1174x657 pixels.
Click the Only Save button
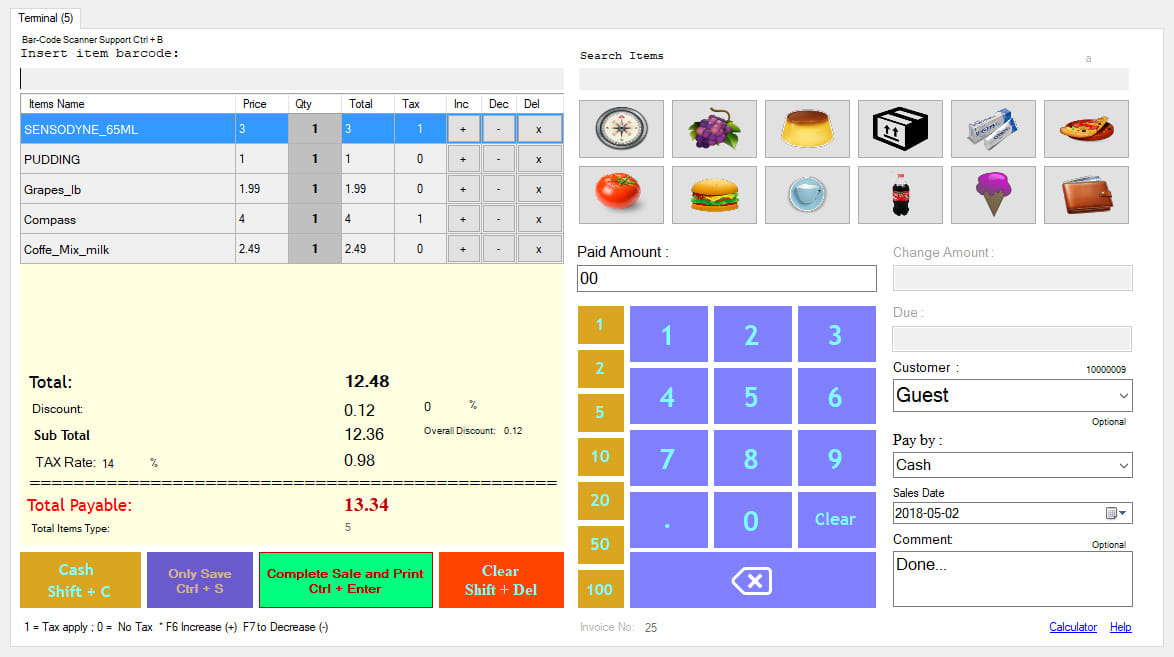200,580
